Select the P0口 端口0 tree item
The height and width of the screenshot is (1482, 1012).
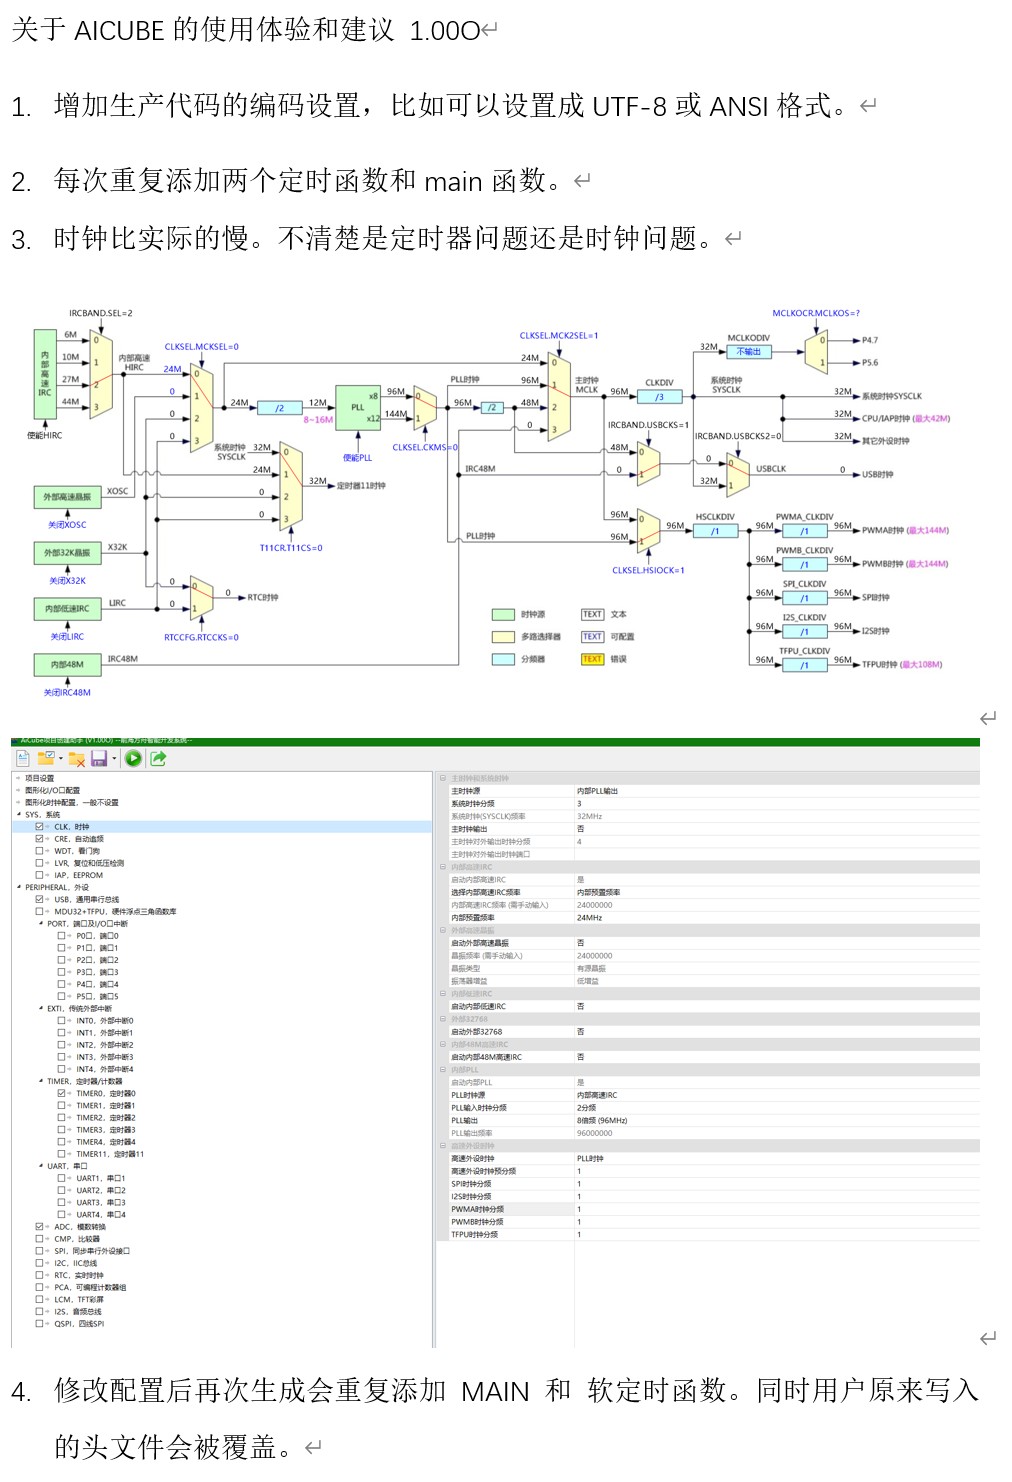click(x=97, y=936)
